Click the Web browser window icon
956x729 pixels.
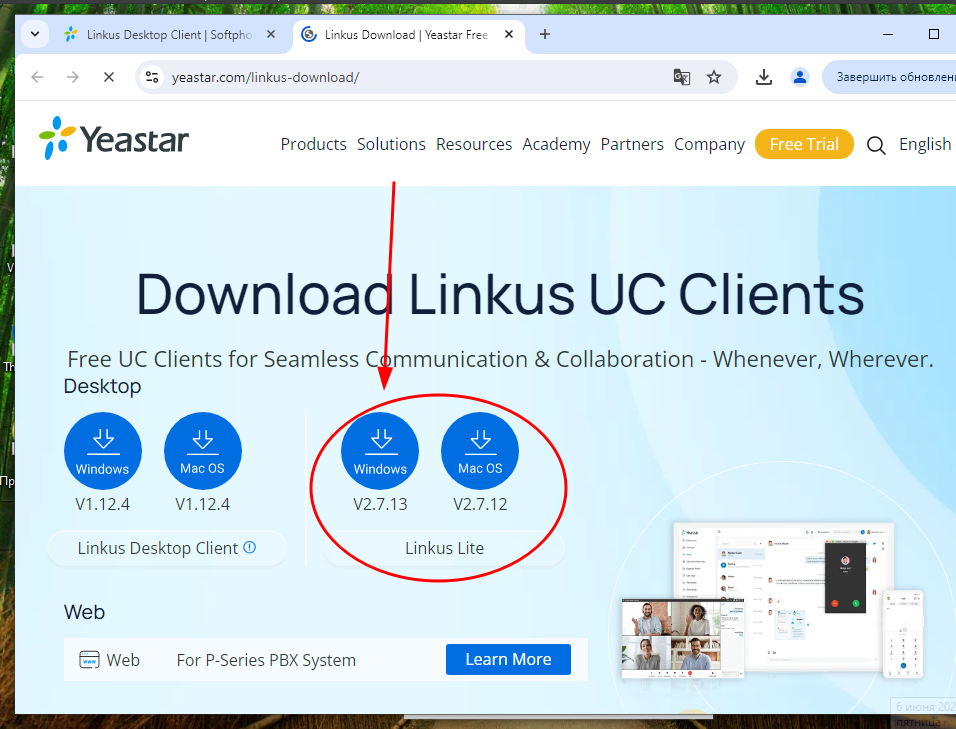coord(90,660)
